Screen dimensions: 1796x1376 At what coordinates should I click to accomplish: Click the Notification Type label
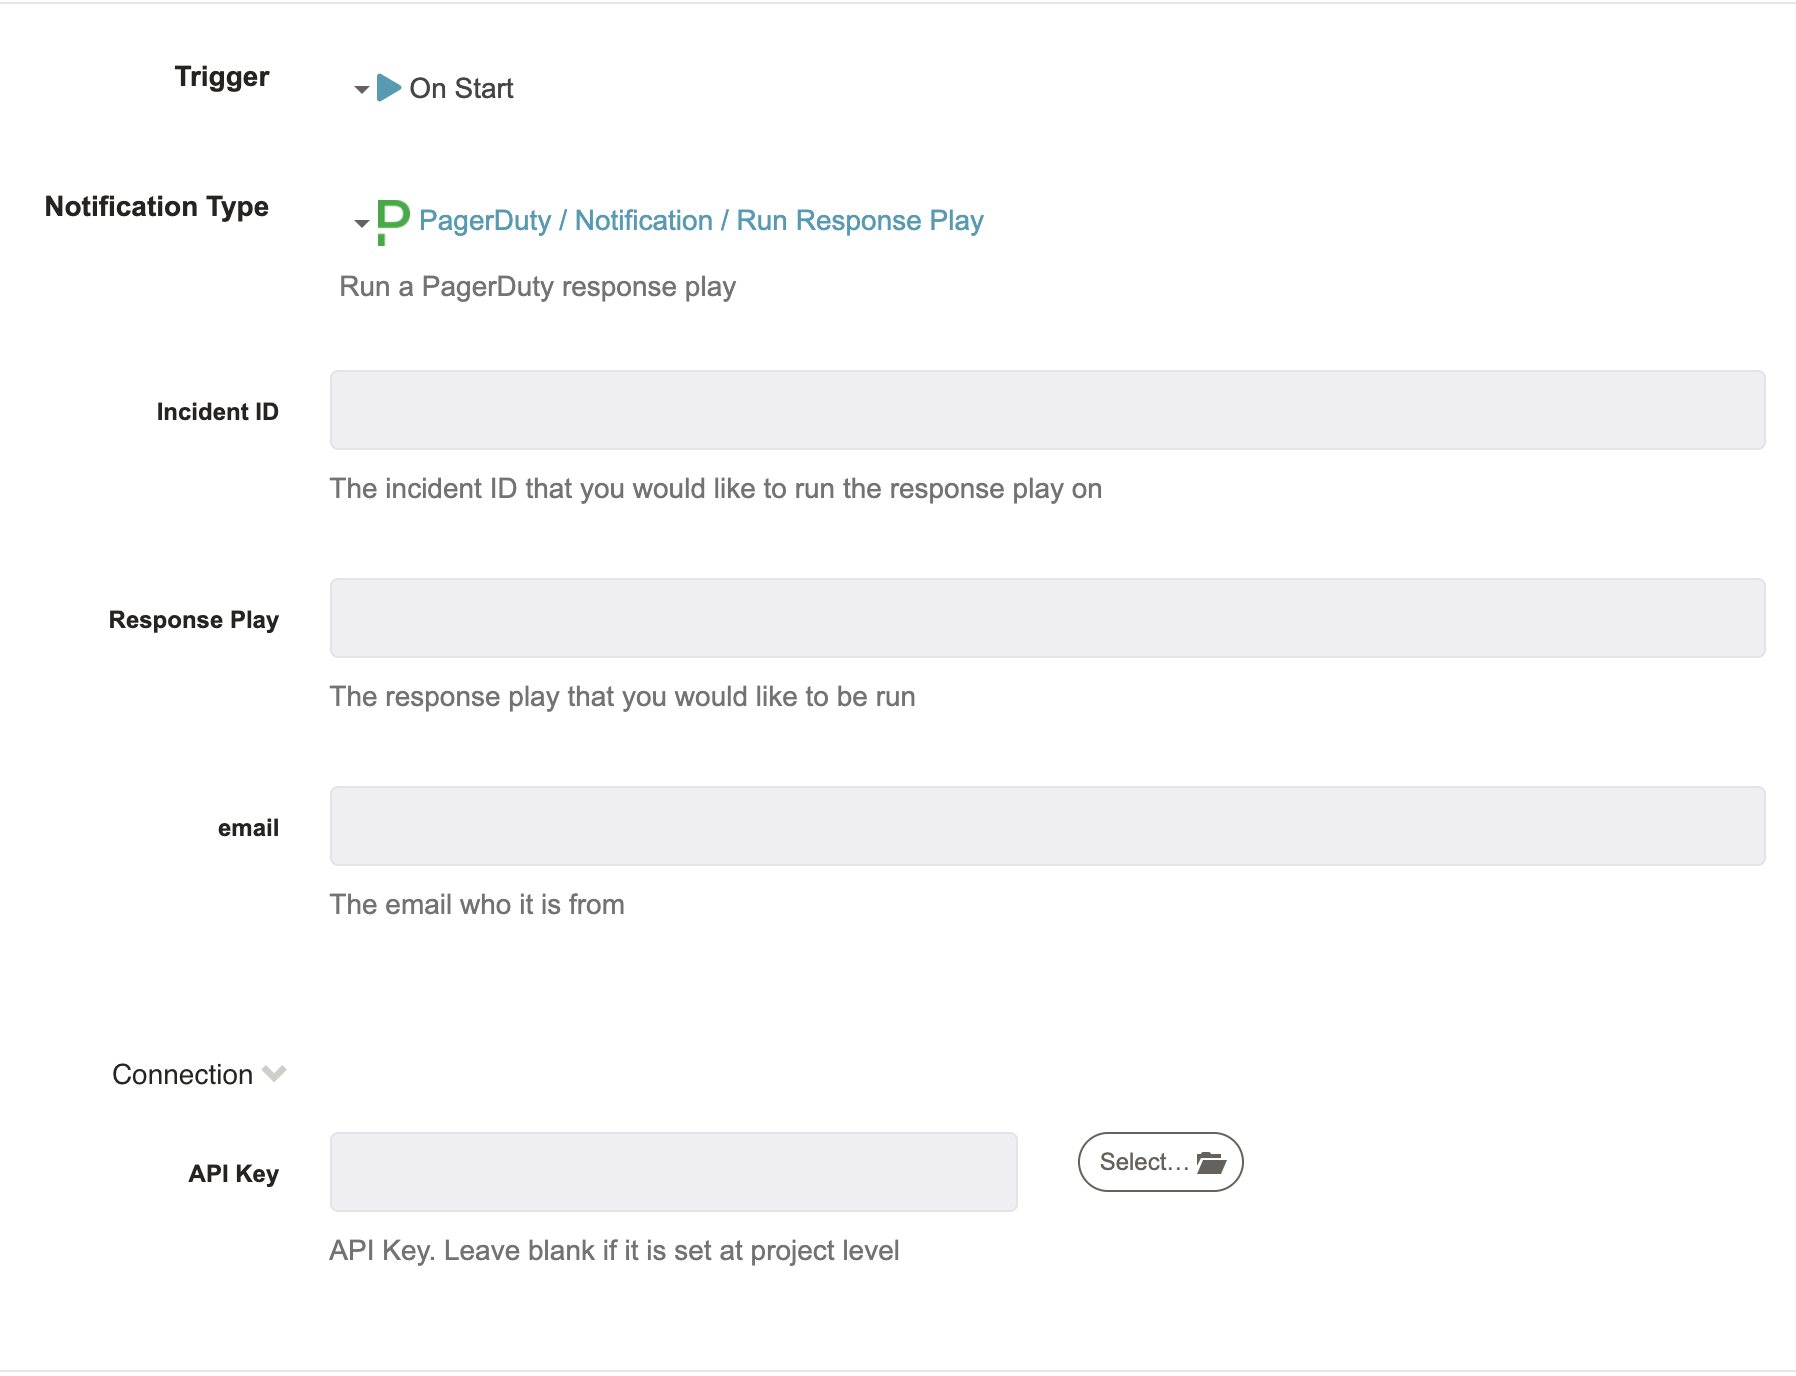tap(157, 206)
